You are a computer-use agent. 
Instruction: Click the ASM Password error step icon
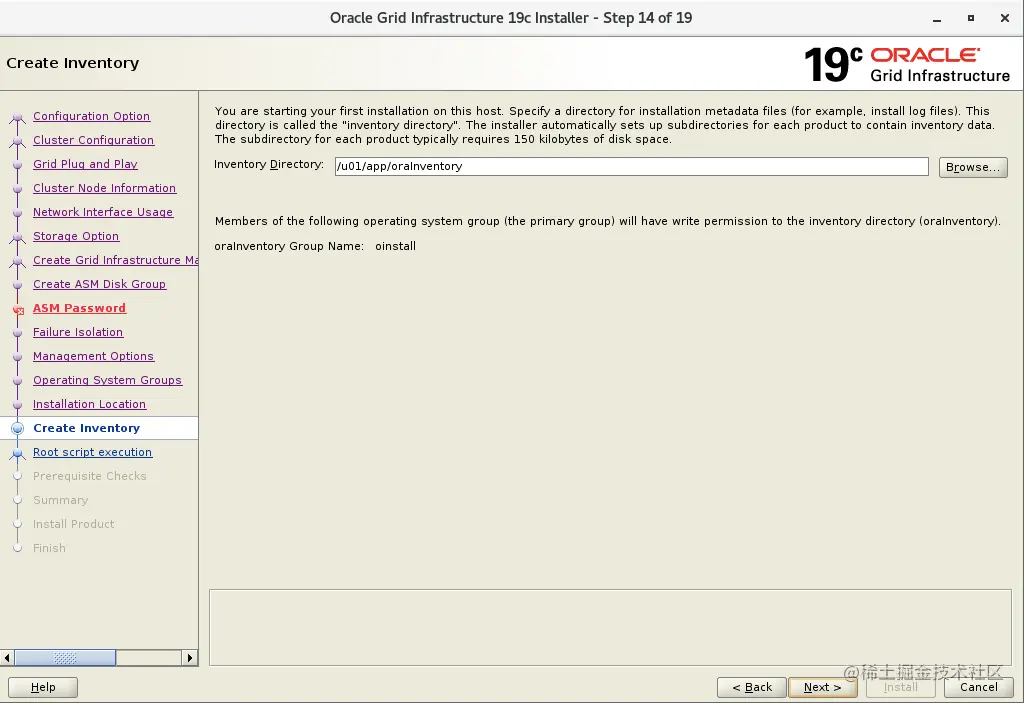coord(18,310)
